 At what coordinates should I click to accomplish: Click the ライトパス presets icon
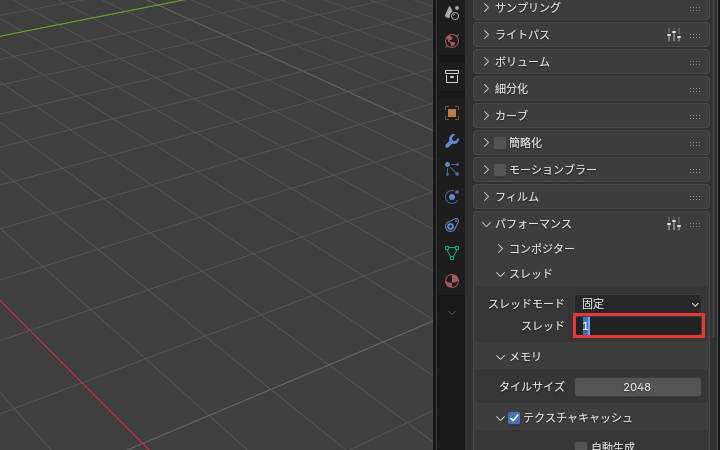point(674,35)
